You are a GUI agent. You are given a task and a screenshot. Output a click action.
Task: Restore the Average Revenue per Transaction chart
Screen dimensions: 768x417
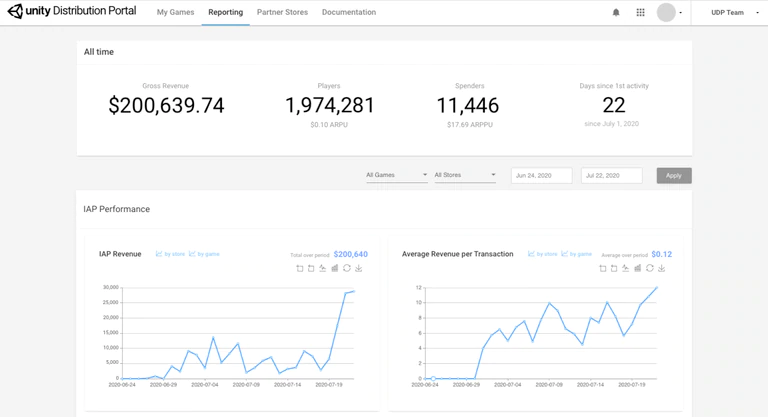click(649, 268)
